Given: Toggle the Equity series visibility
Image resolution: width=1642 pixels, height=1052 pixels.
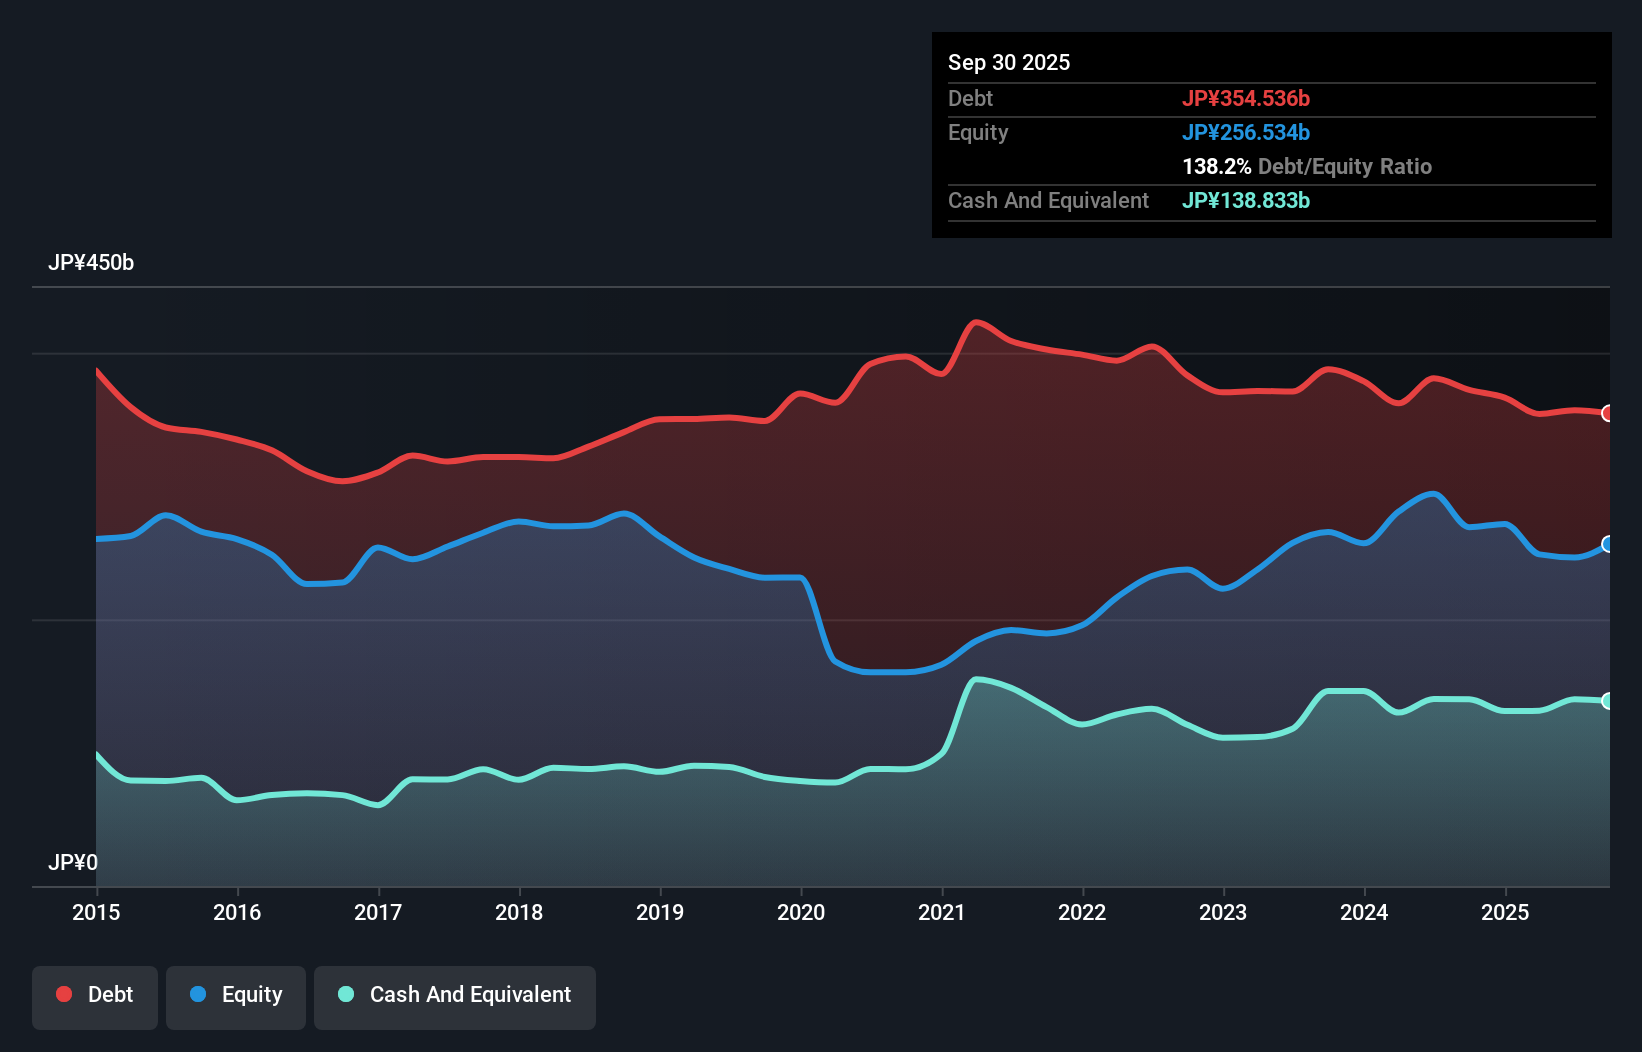Looking at the screenshot, I should coord(235,995).
